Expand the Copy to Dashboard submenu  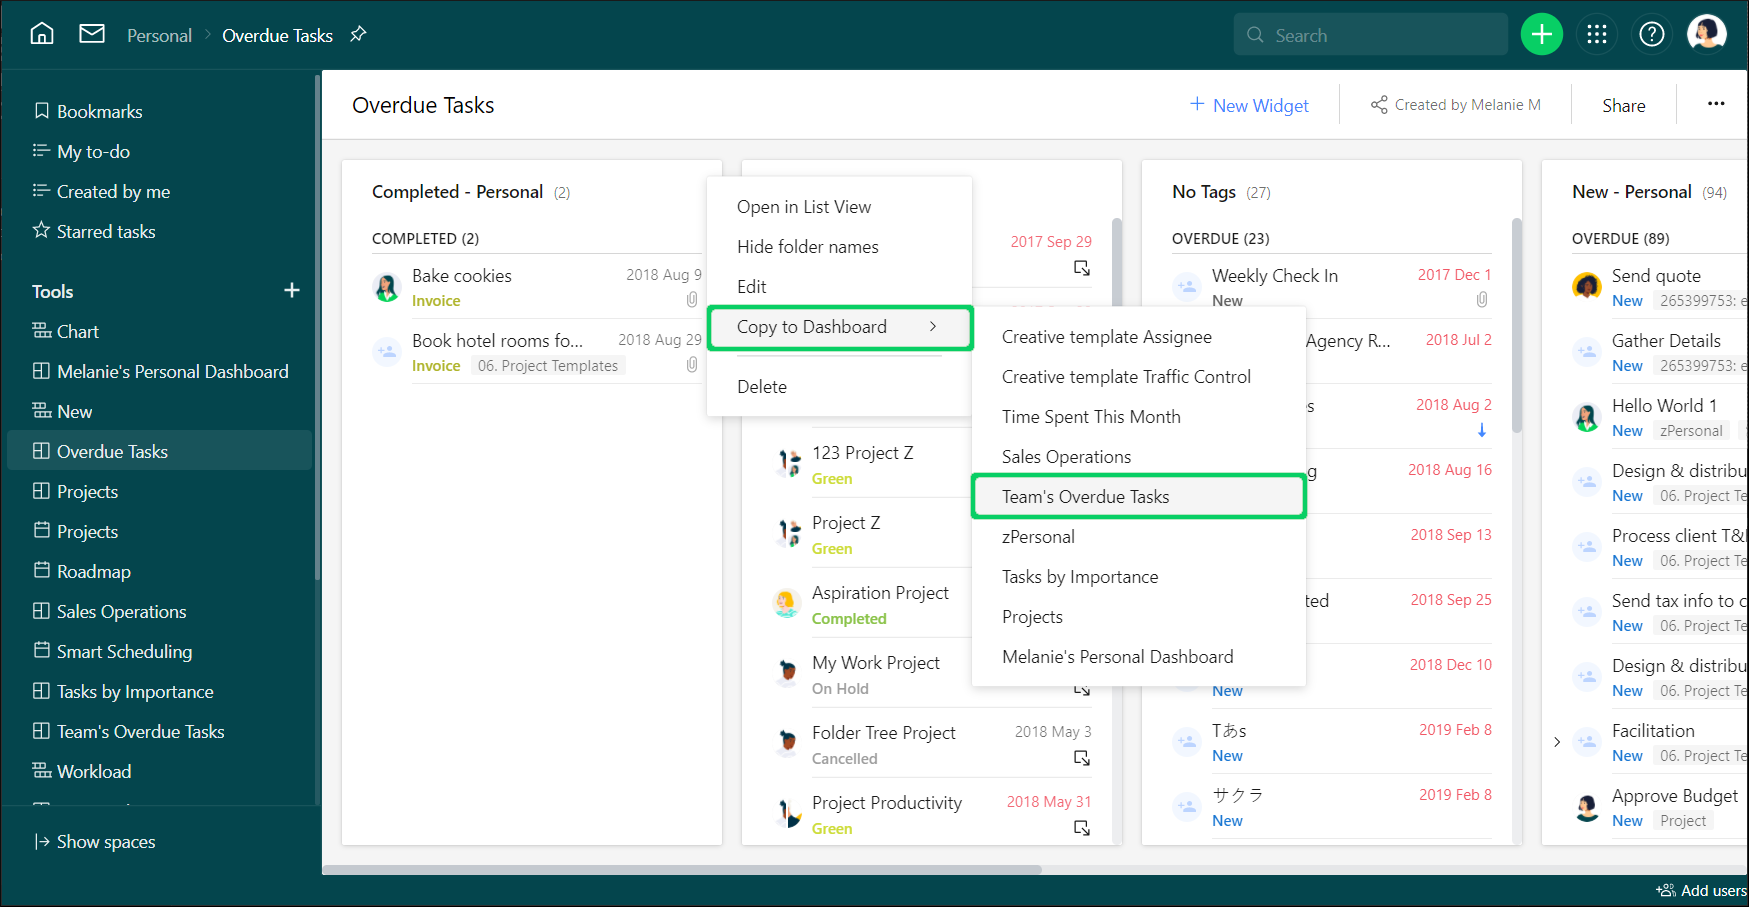[839, 327]
